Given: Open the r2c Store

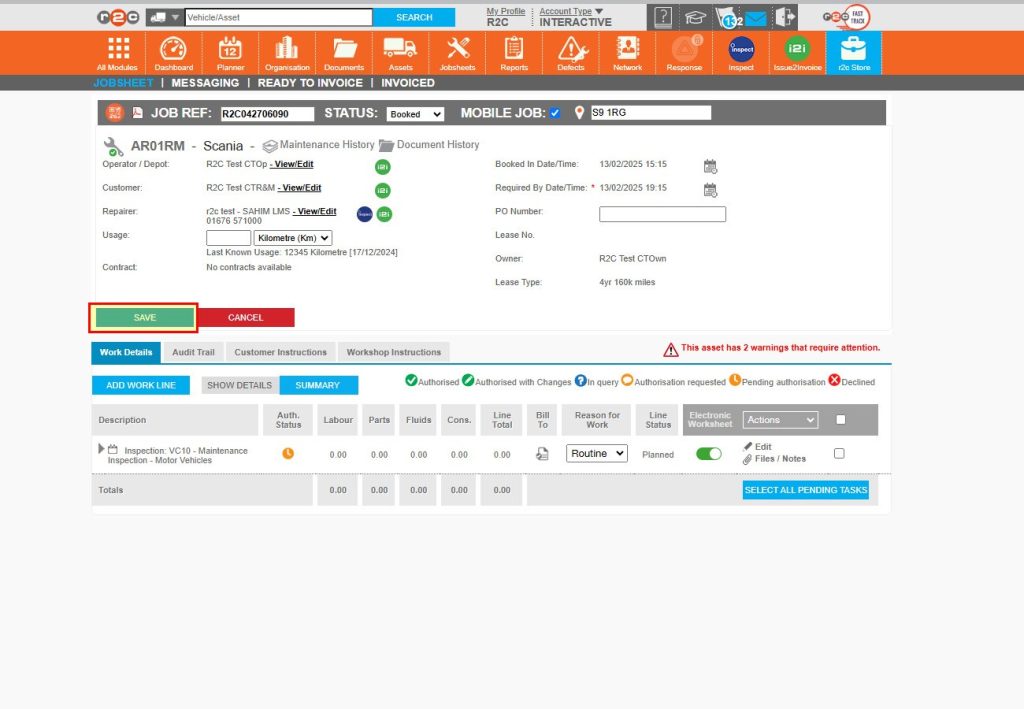Looking at the screenshot, I should (853, 52).
